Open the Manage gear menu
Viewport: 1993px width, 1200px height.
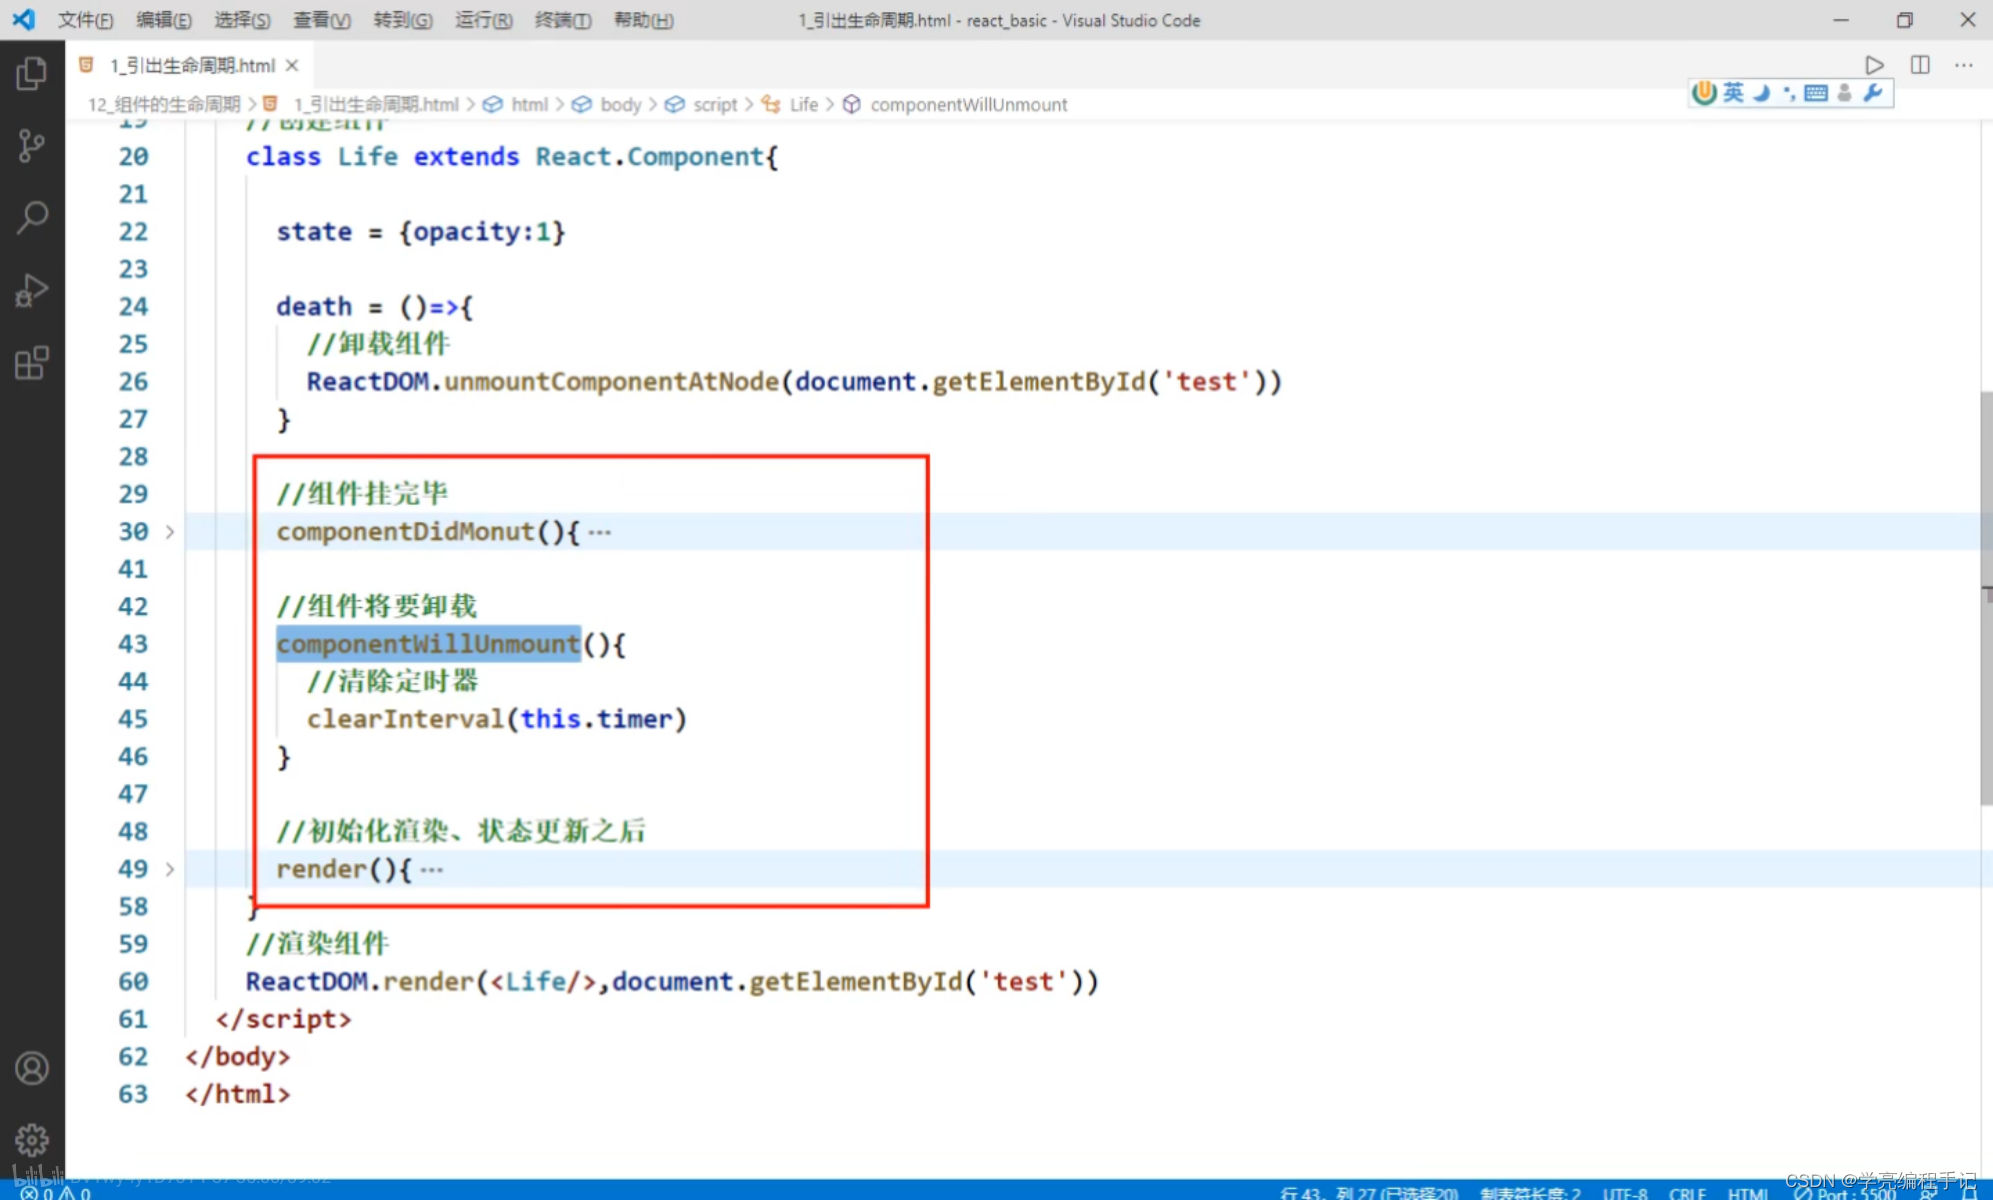point(32,1140)
